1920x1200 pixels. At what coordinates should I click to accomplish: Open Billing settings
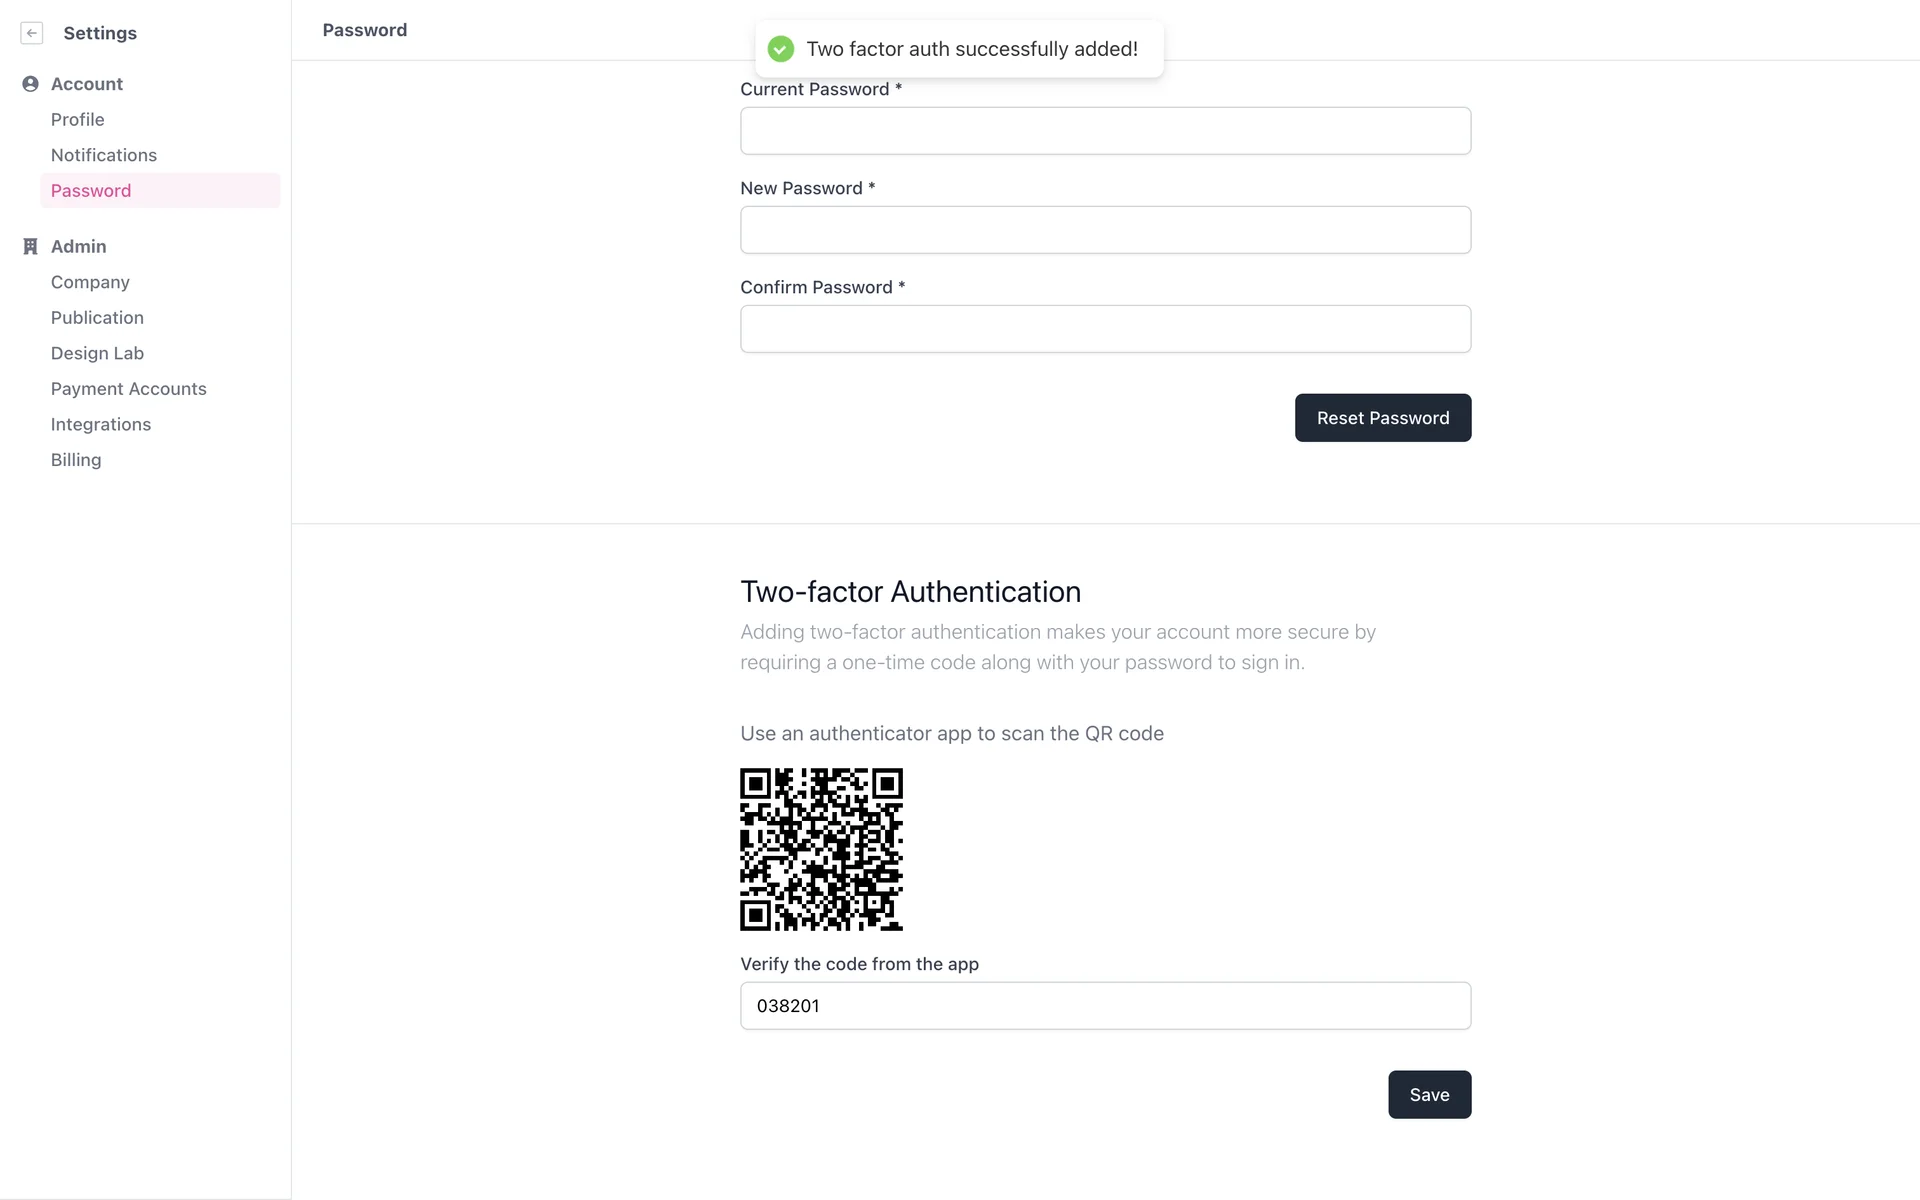tap(76, 460)
